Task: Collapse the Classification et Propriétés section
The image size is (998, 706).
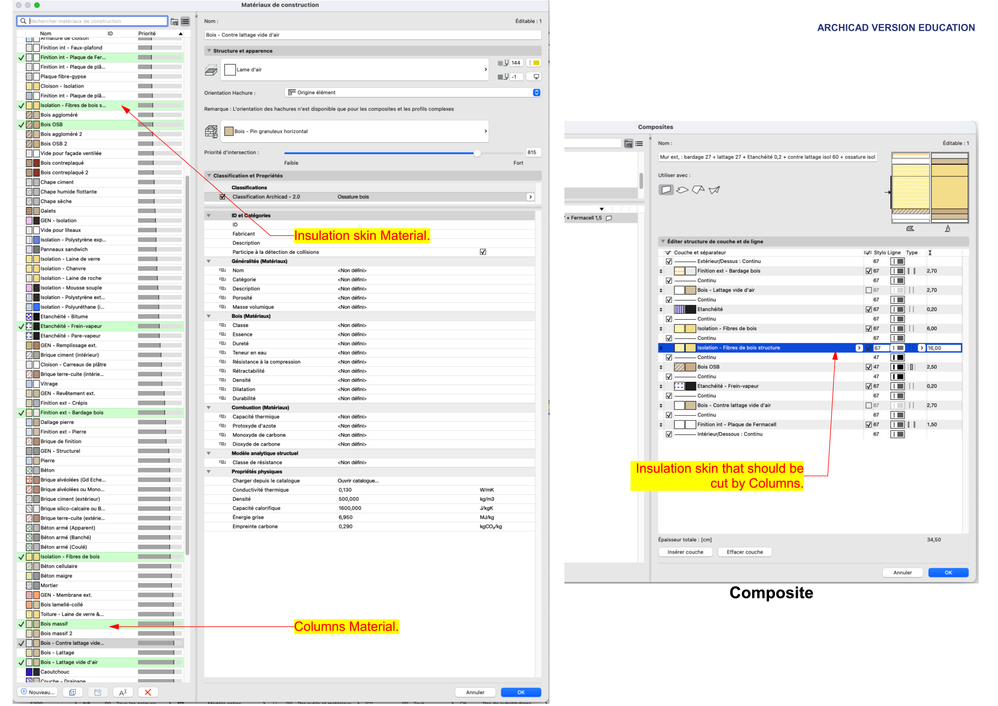Action: 209,176
